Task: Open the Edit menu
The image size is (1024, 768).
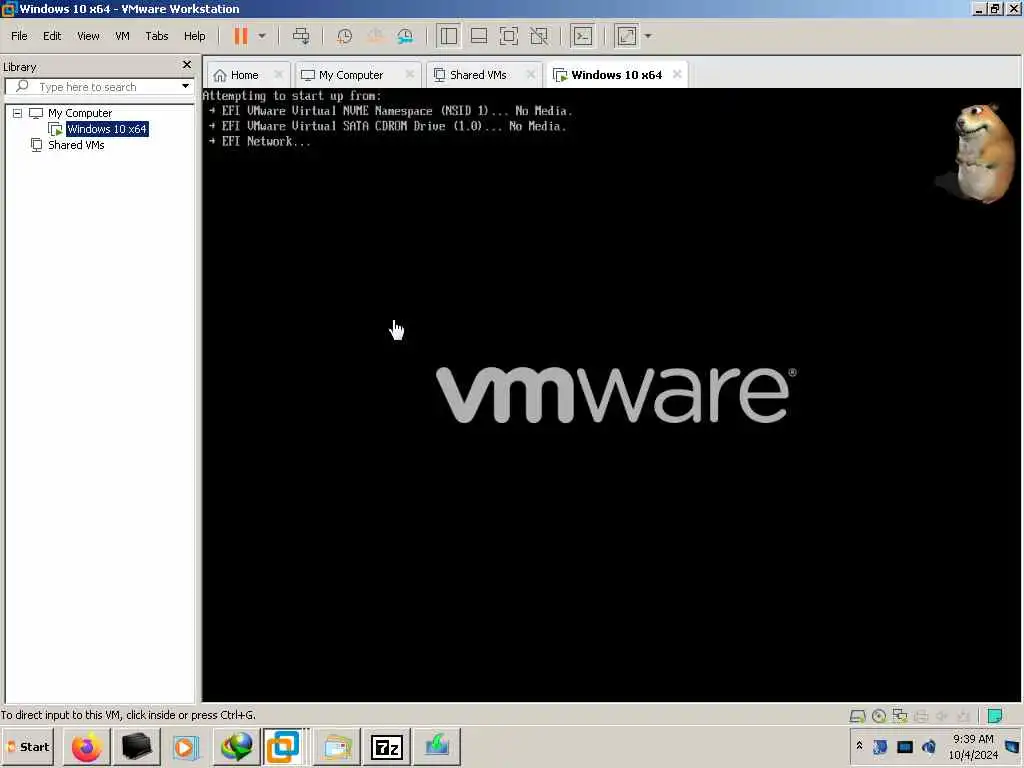Action: pyautogui.click(x=52, y=36)
